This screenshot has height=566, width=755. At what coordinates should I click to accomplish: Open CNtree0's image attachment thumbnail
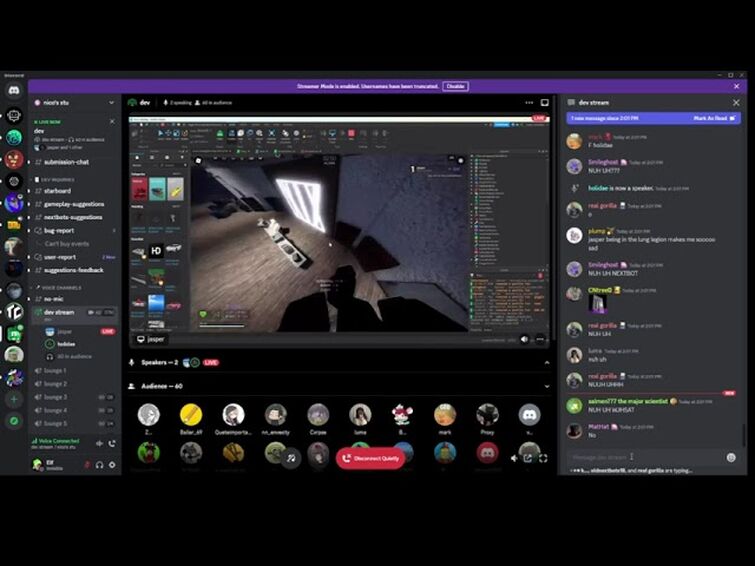597,304
